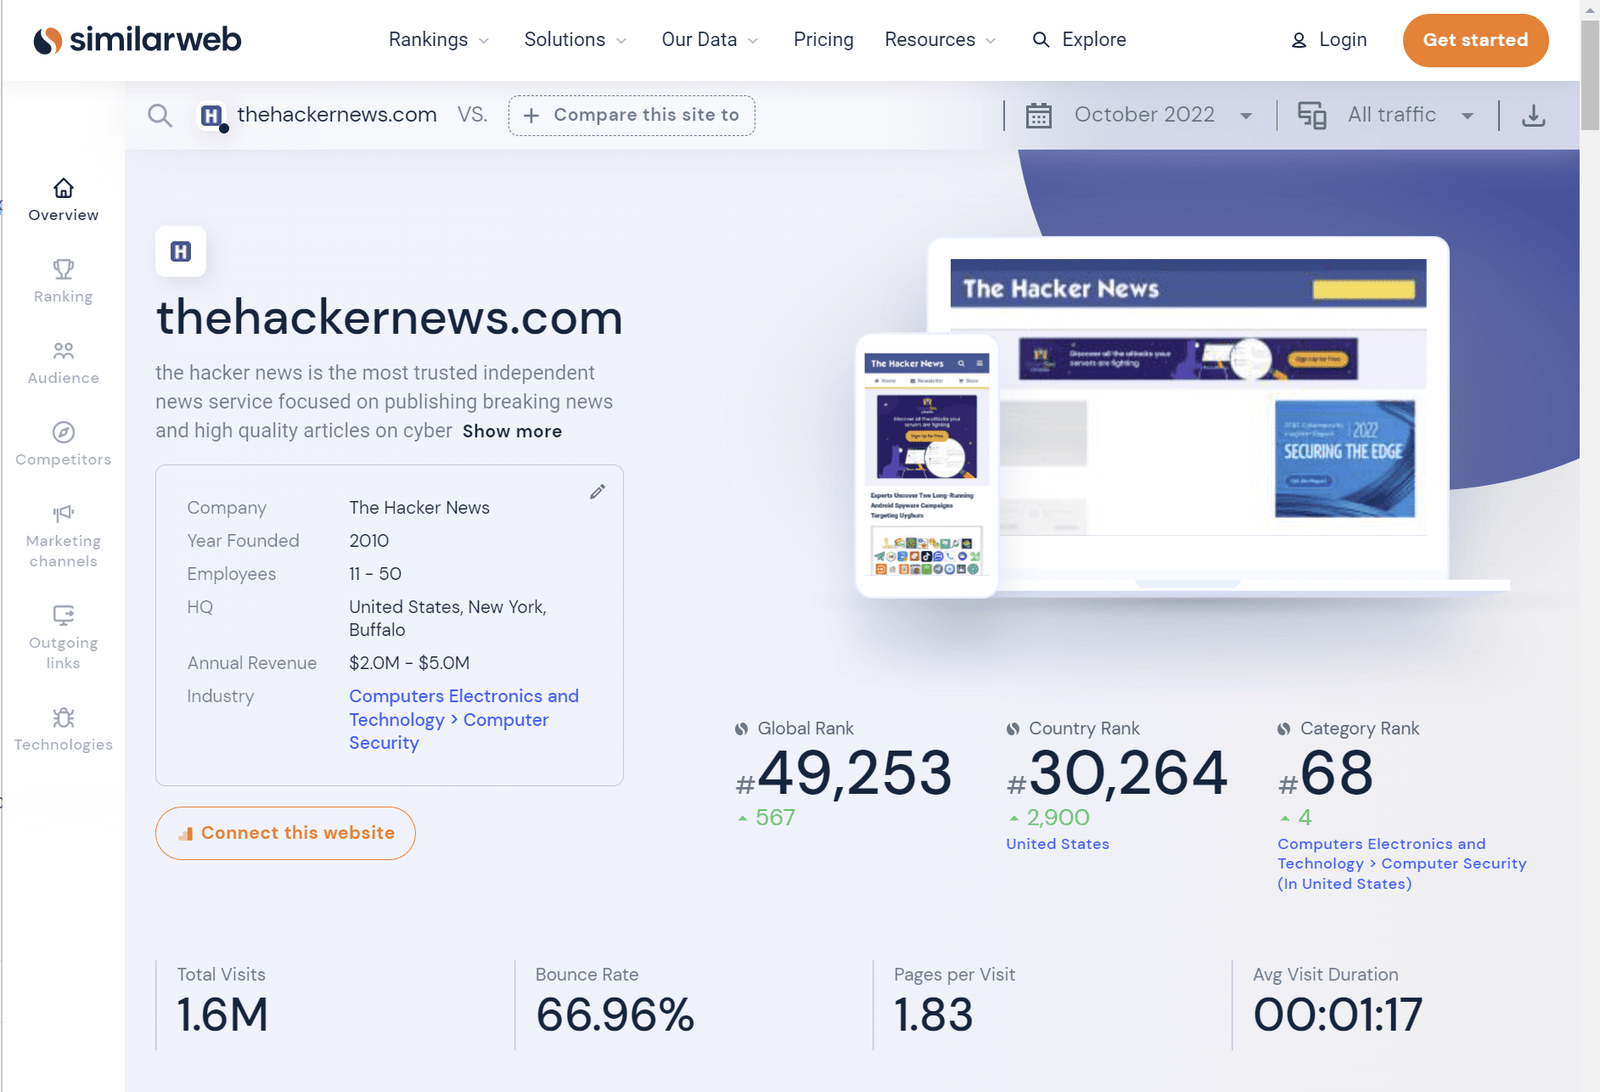
Task: Open the Computer Security category rank link
Action: 1402,864
